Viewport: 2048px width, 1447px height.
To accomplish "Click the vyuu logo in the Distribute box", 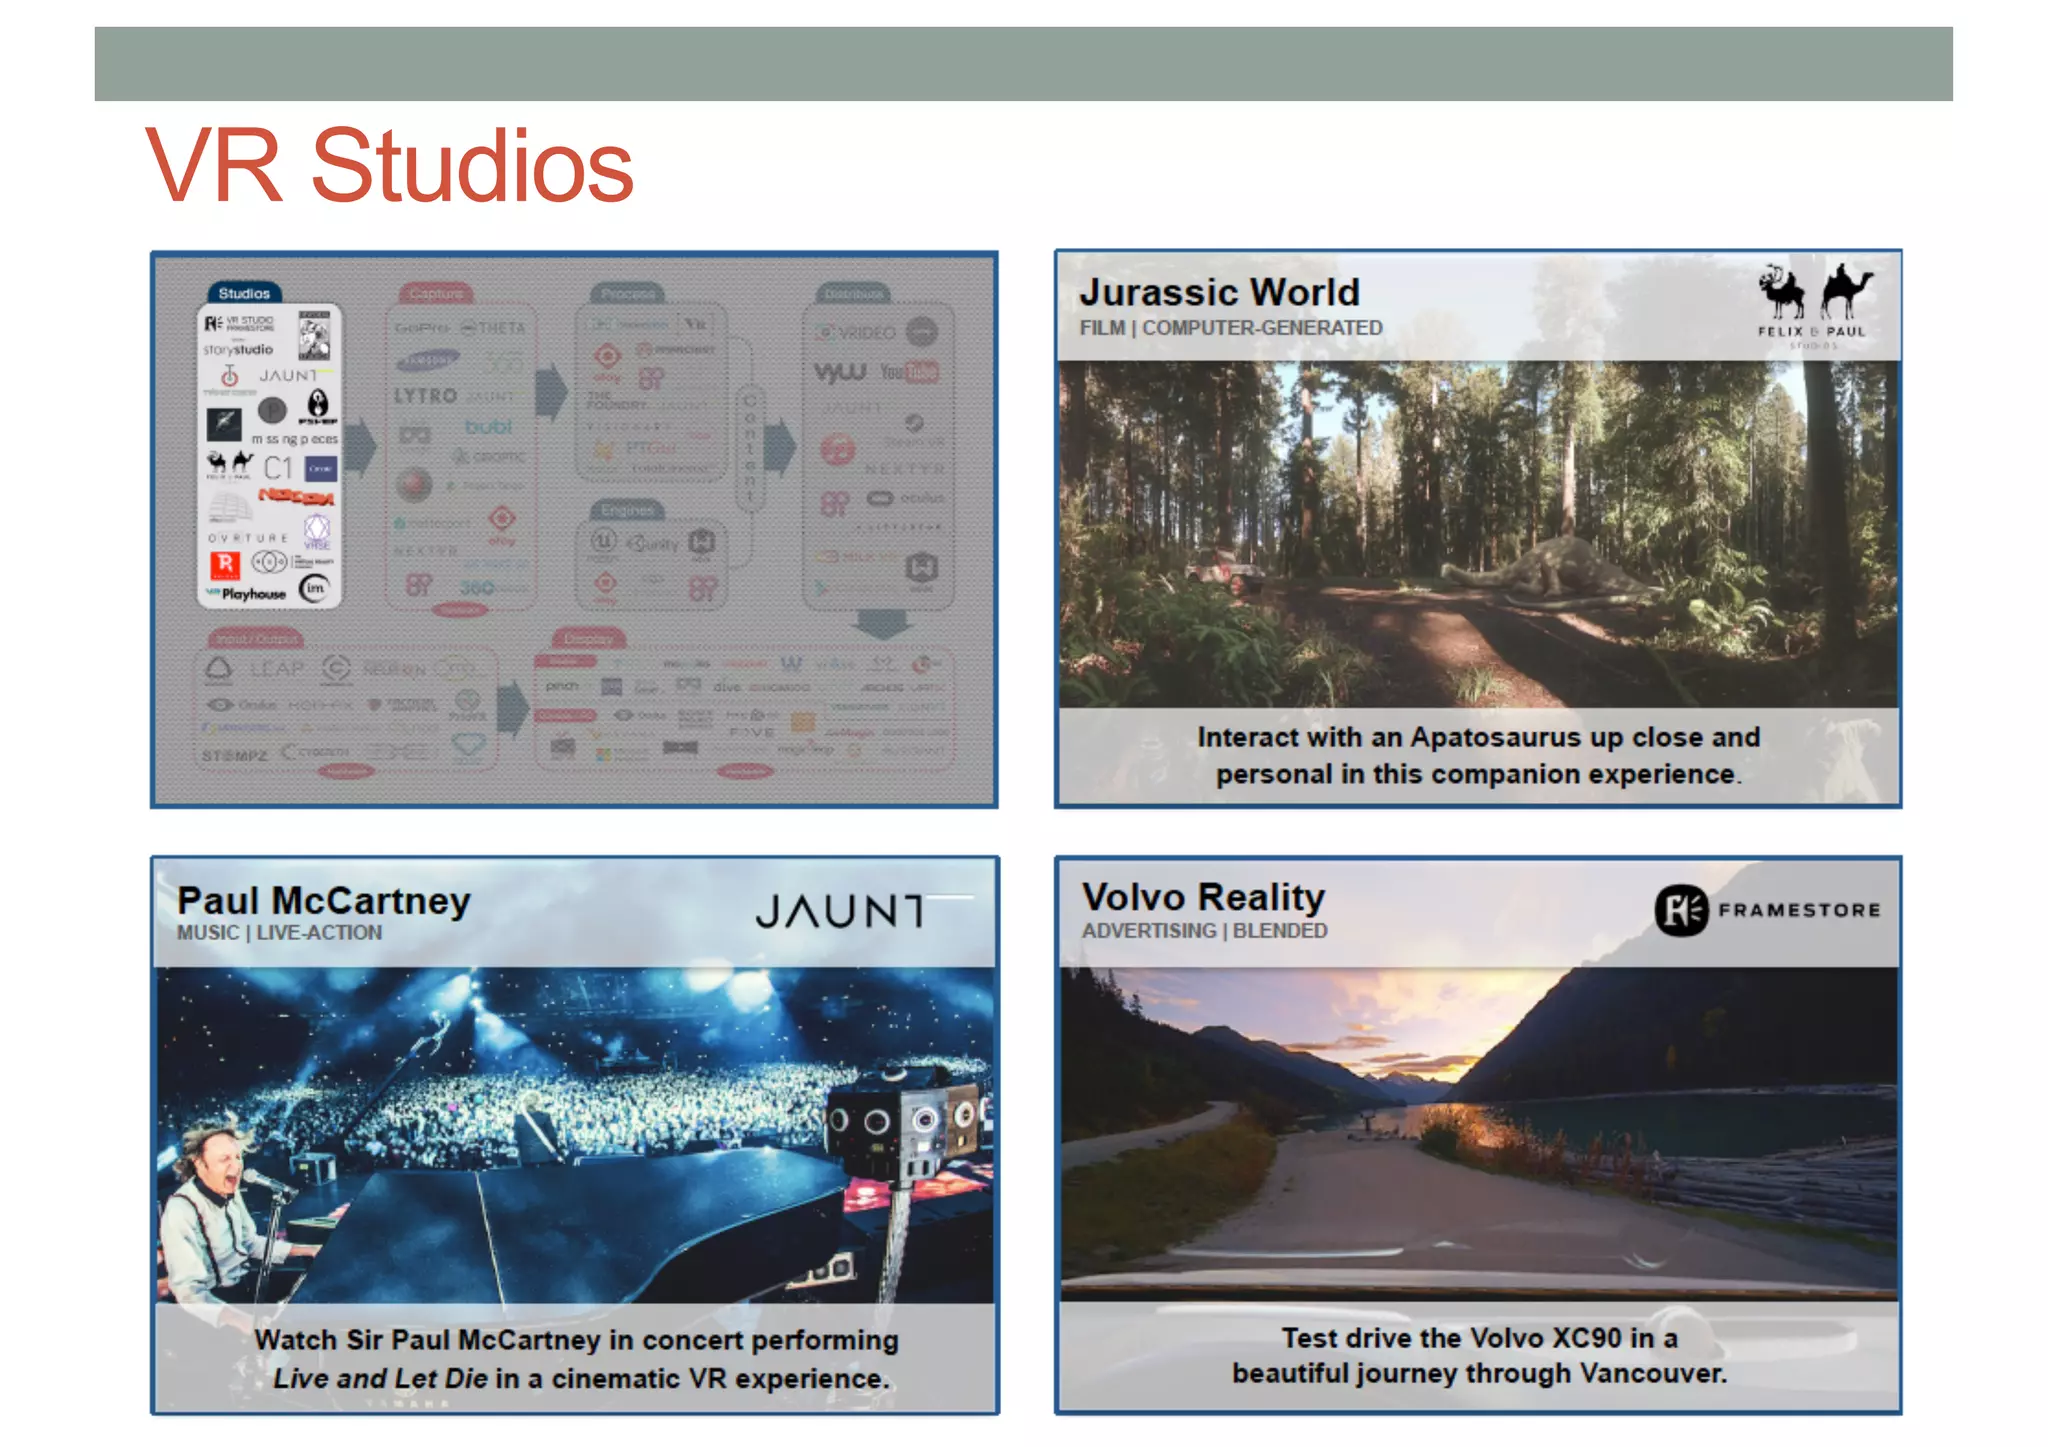I will 840,372.
